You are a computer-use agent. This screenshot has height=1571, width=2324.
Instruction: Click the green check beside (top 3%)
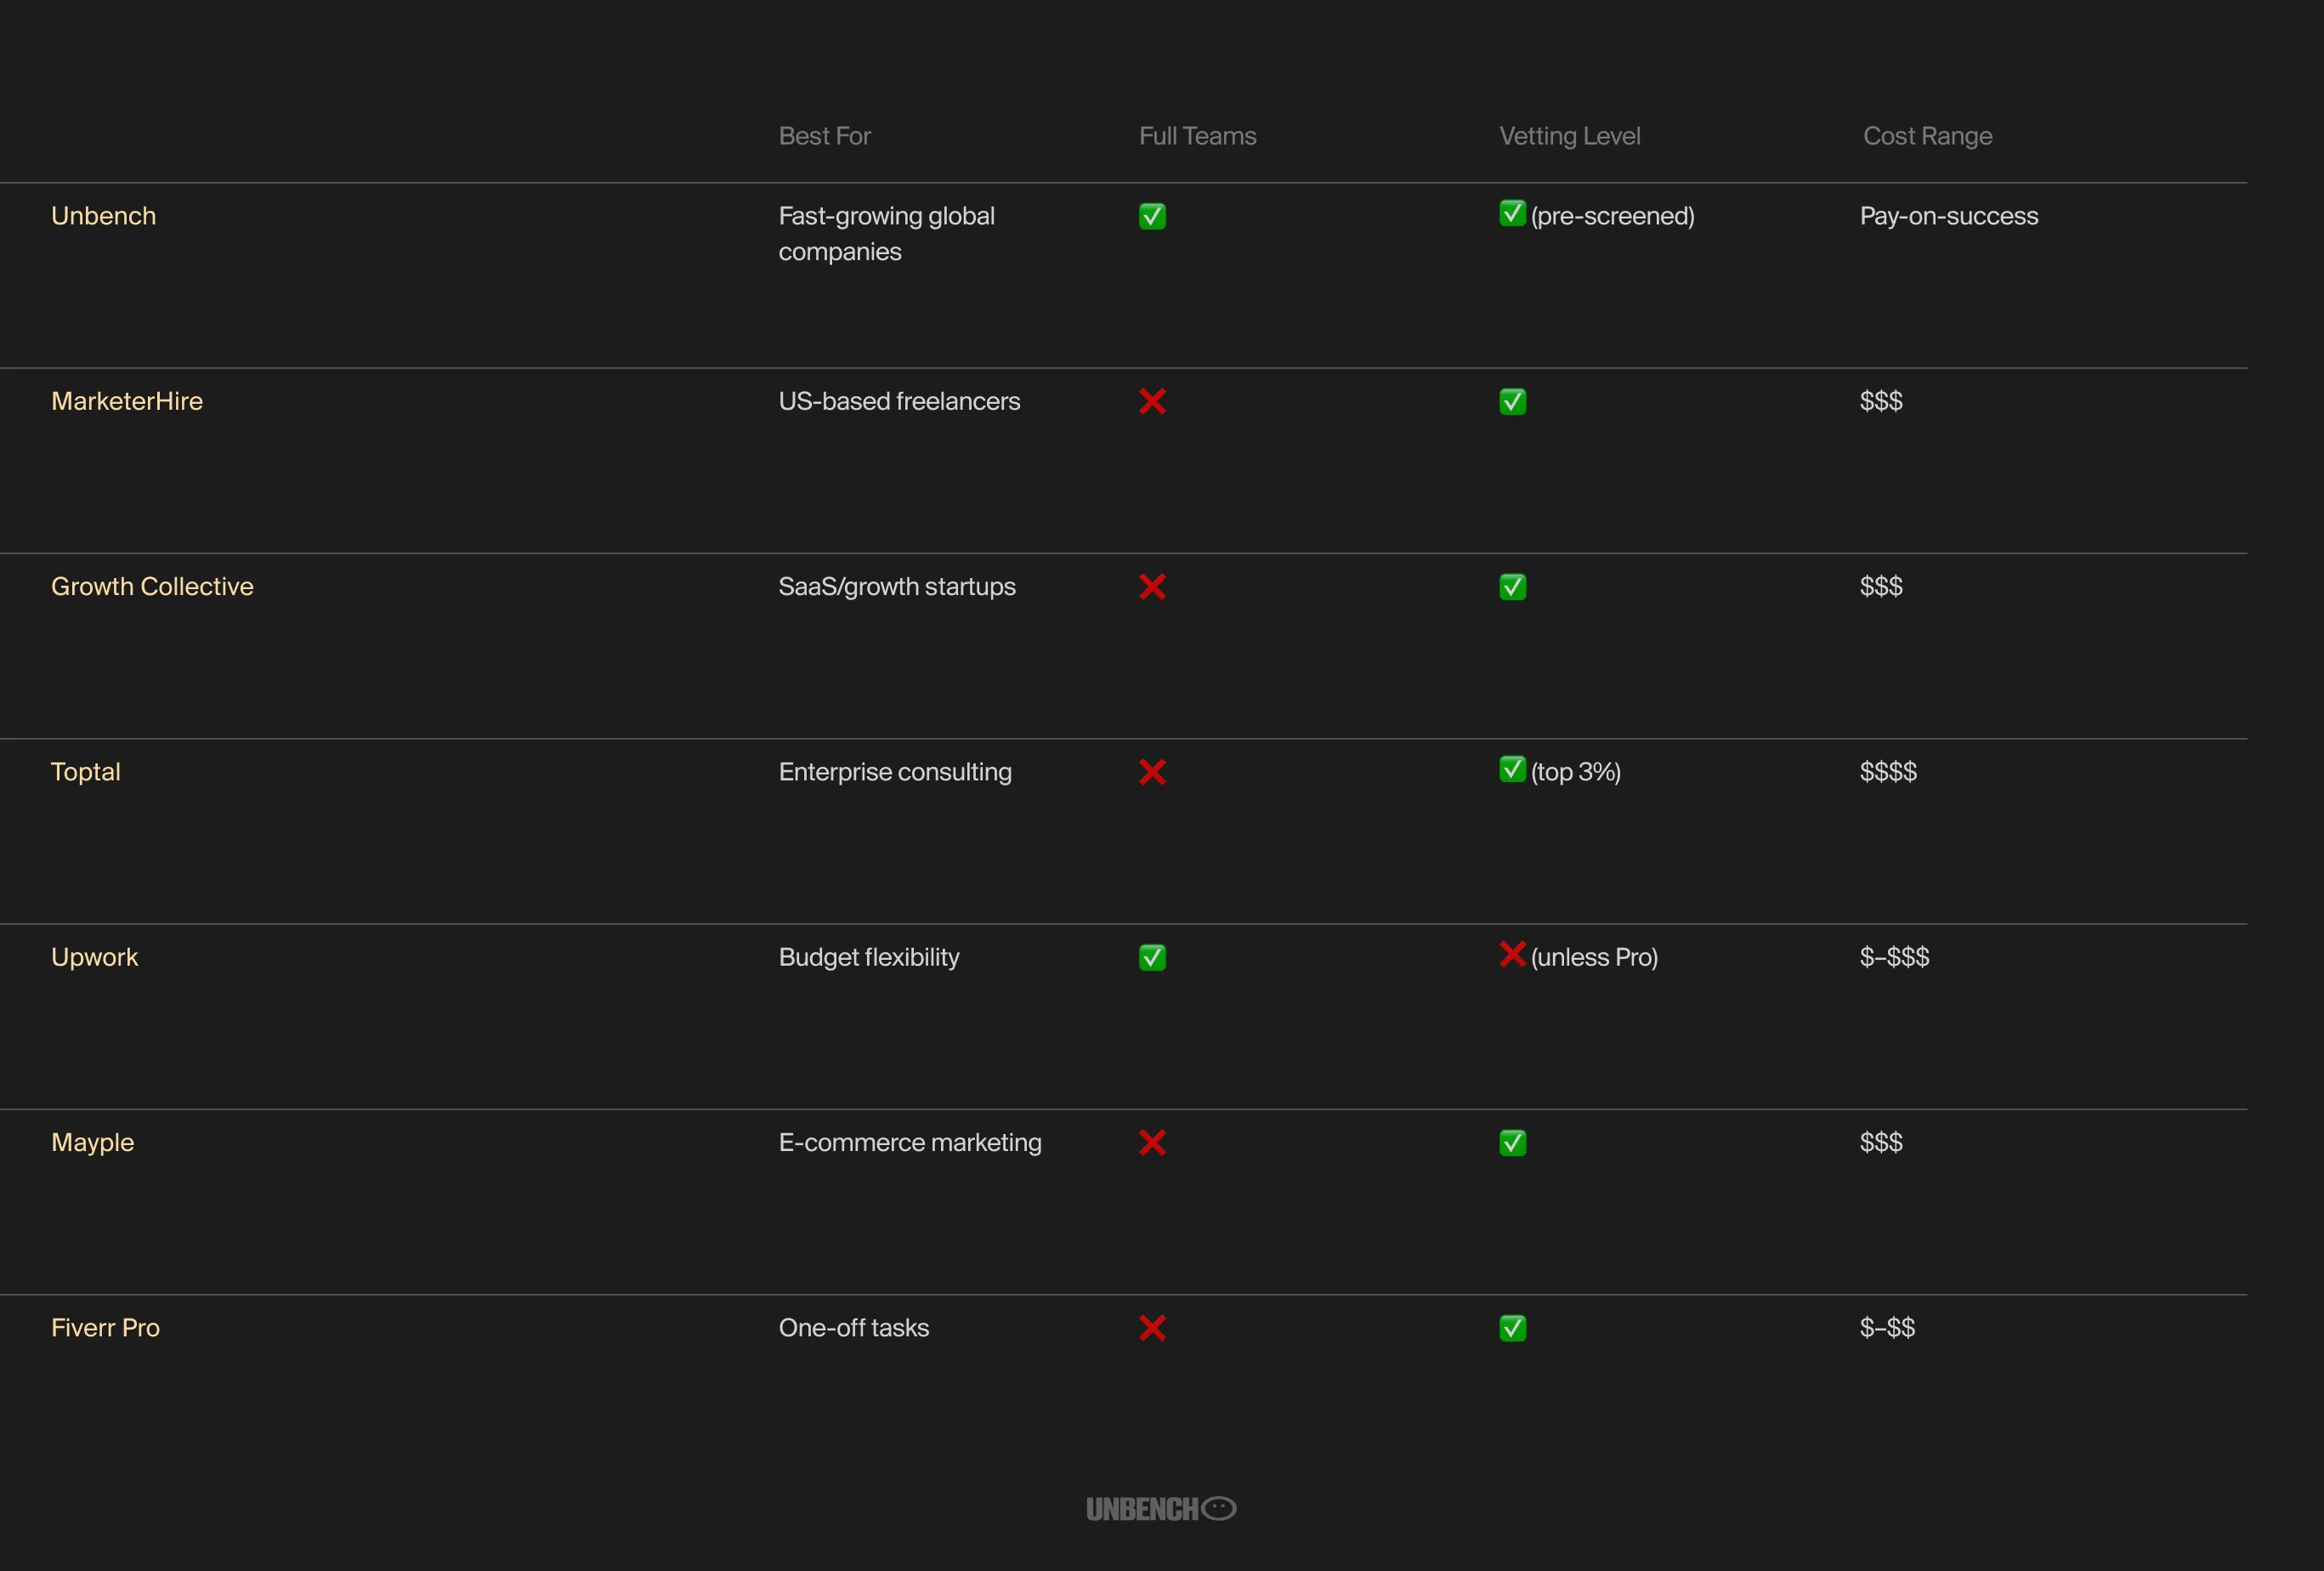[1512, 769]
